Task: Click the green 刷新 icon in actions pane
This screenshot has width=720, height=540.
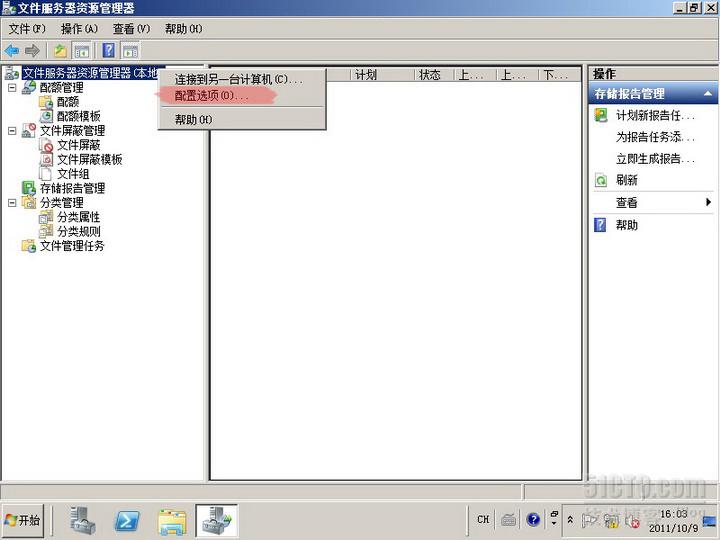Action: tap(601, 180)
